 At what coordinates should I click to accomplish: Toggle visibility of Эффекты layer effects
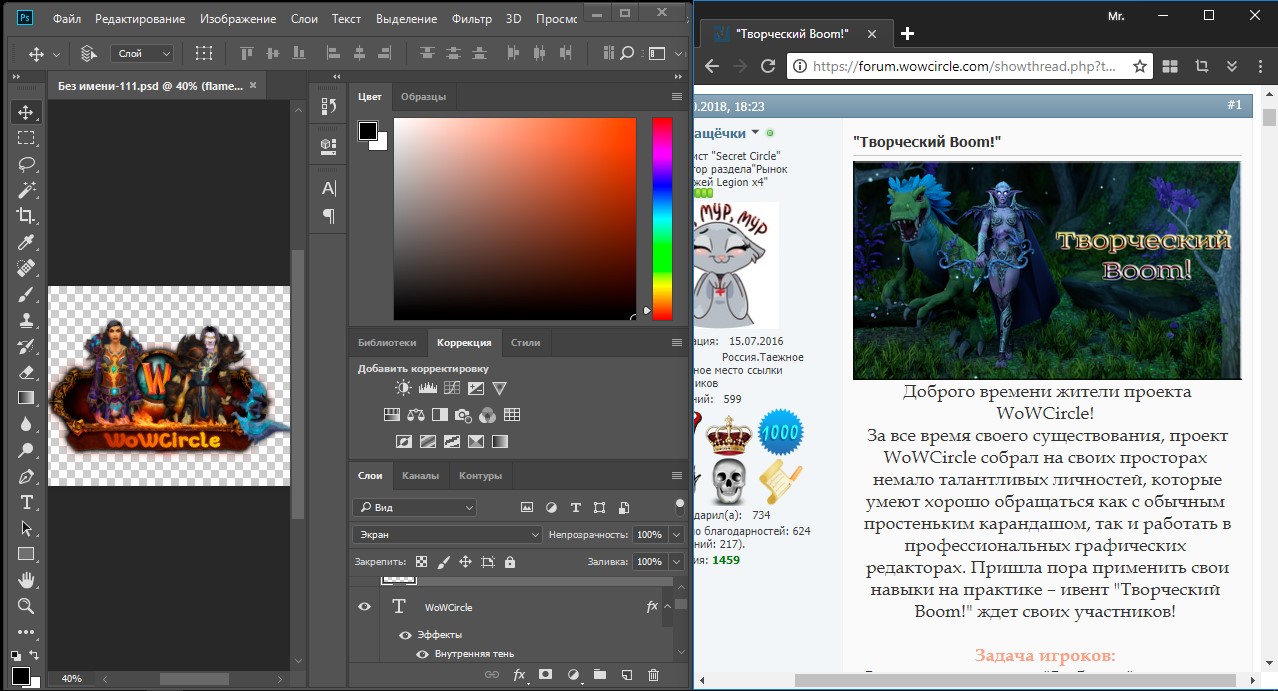click(405, 635)
